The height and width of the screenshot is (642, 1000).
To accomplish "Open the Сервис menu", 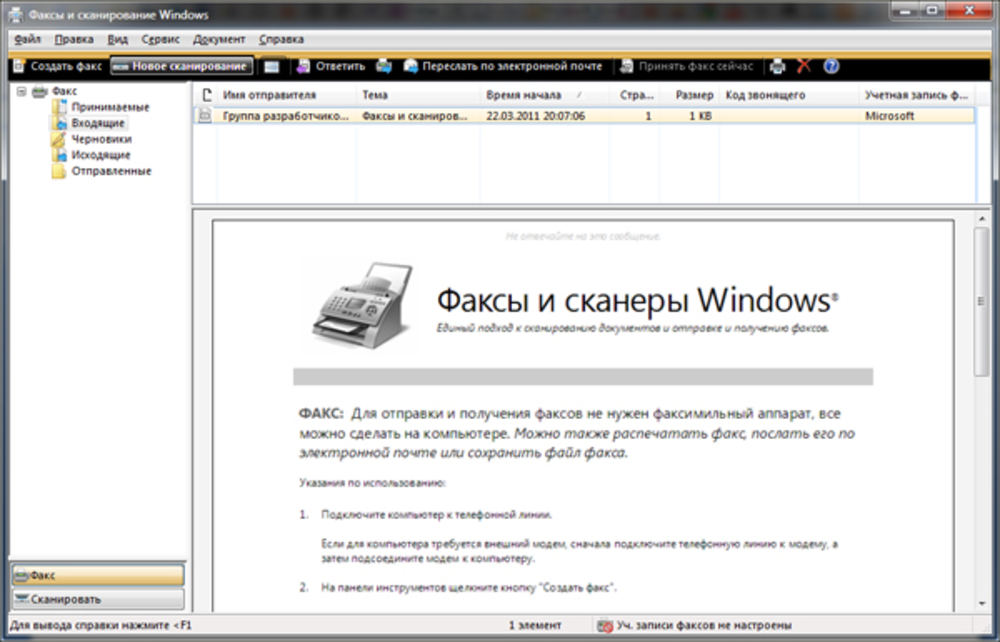I will pyautogui.click(x=161, y=40).
